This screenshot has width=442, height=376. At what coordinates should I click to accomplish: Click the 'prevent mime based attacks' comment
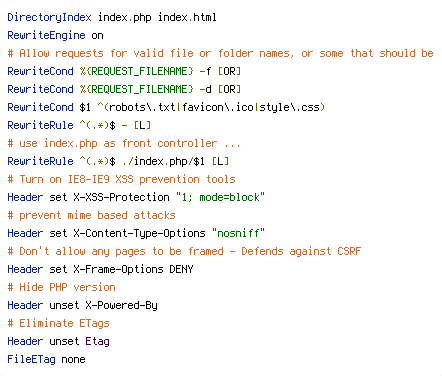point(91,215)
